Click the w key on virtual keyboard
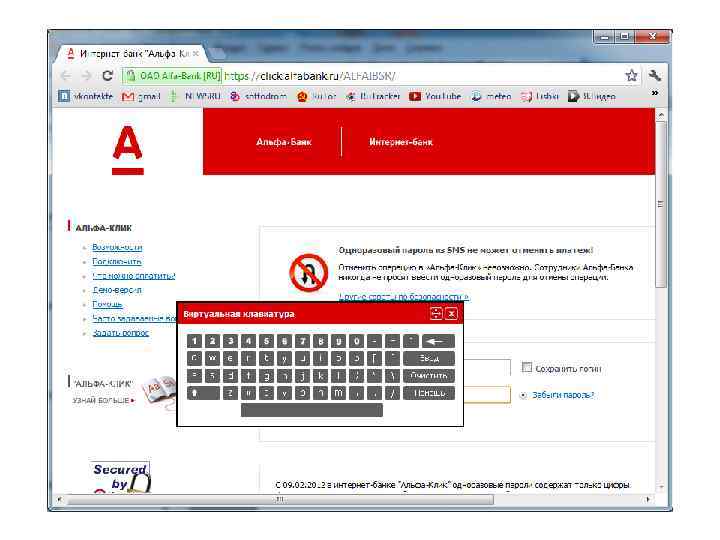 click(212, 358)
